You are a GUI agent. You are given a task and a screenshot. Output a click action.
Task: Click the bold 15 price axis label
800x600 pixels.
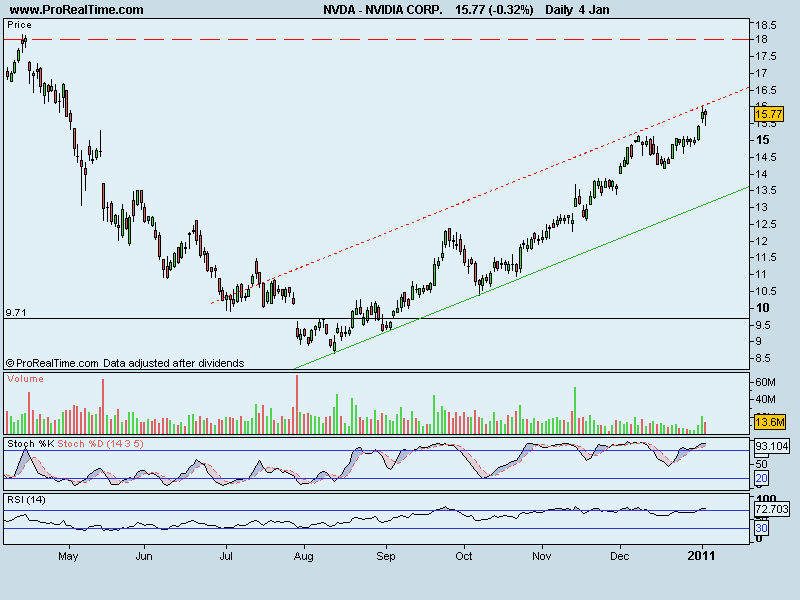click(x=762, y=140)
